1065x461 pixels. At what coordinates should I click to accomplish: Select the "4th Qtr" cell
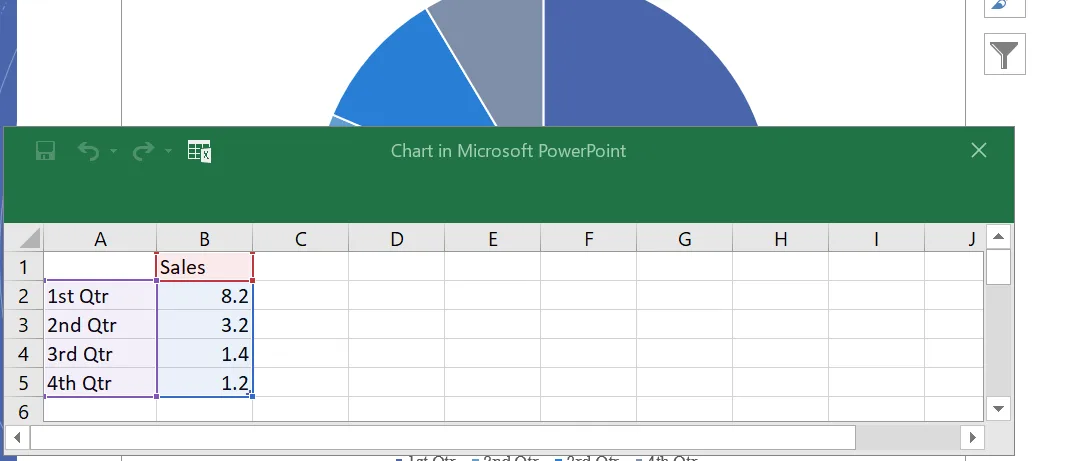[101, 383]
